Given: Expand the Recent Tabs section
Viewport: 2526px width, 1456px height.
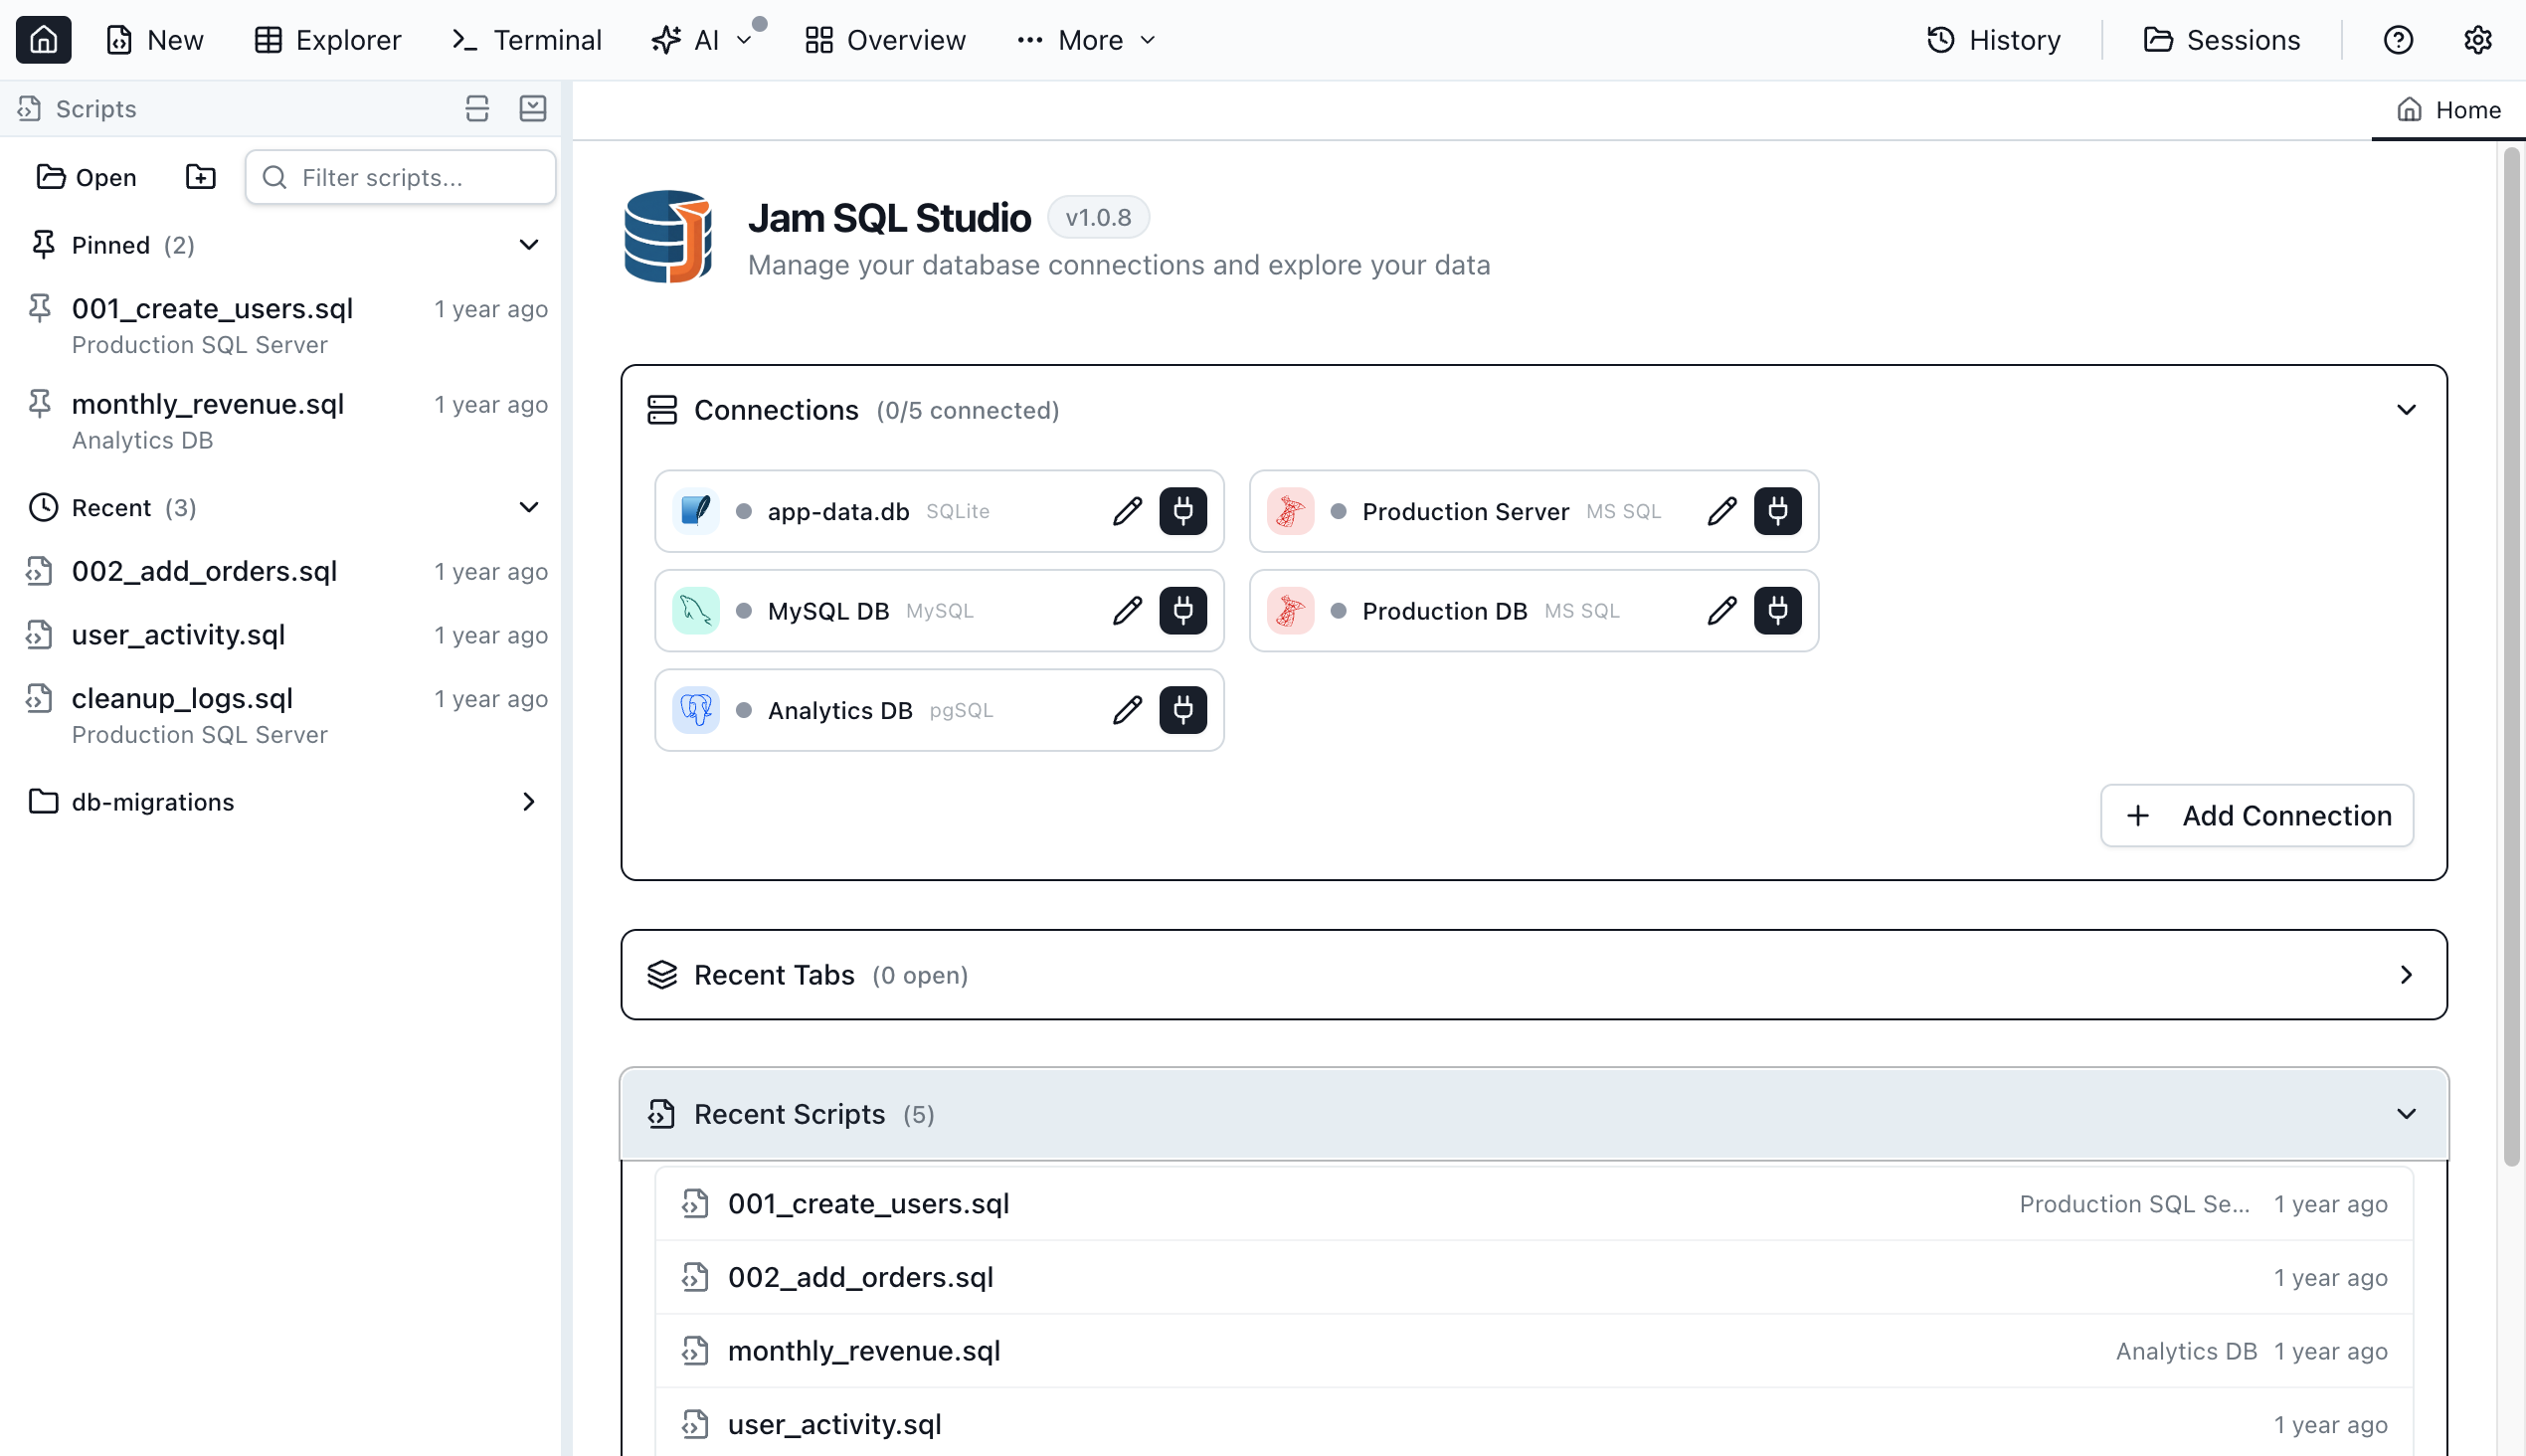Looking at the screenshot, I should click(x=2405, y=975).
